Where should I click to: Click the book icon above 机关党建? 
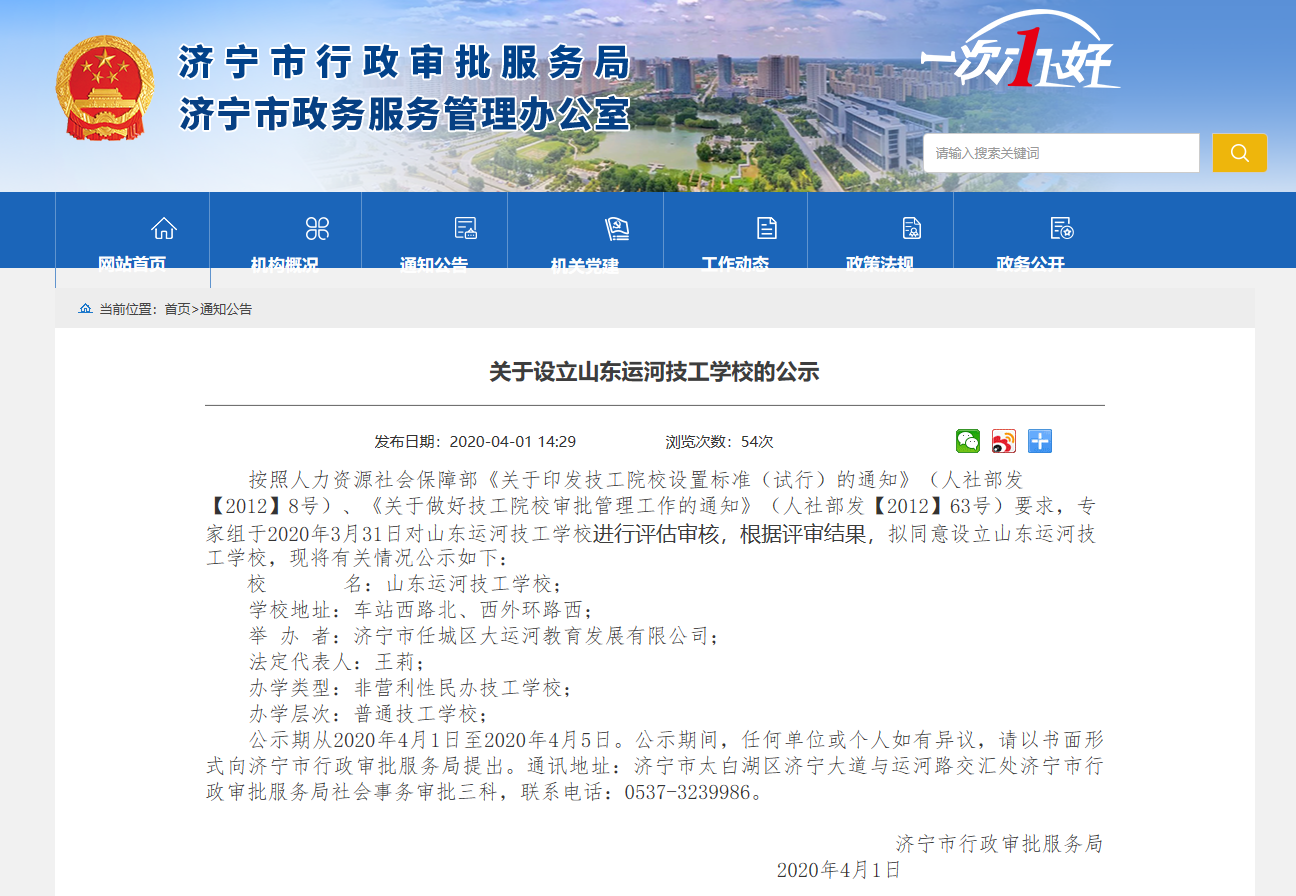click(617, 228)
